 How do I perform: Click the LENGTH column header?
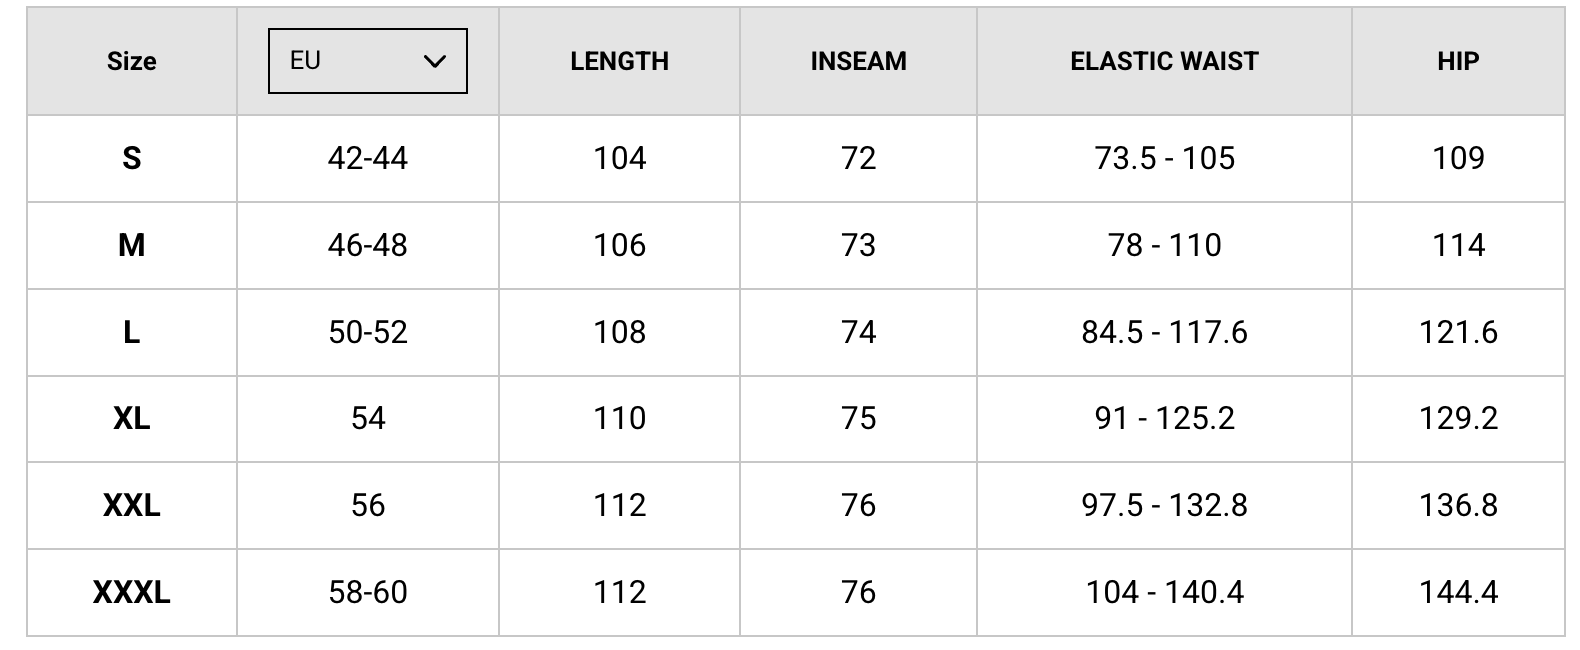pos(619,61)
